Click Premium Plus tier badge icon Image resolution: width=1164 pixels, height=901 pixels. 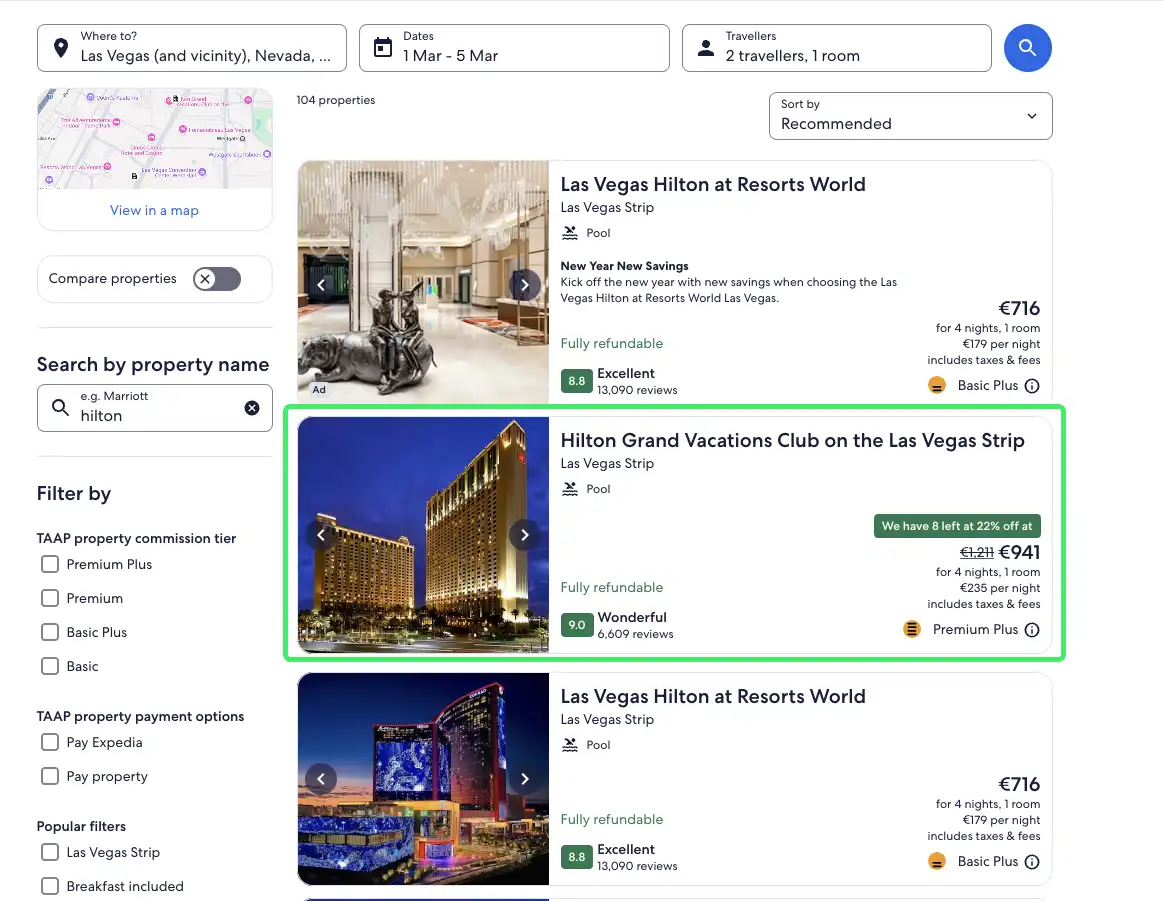click(x=912, y=629)
